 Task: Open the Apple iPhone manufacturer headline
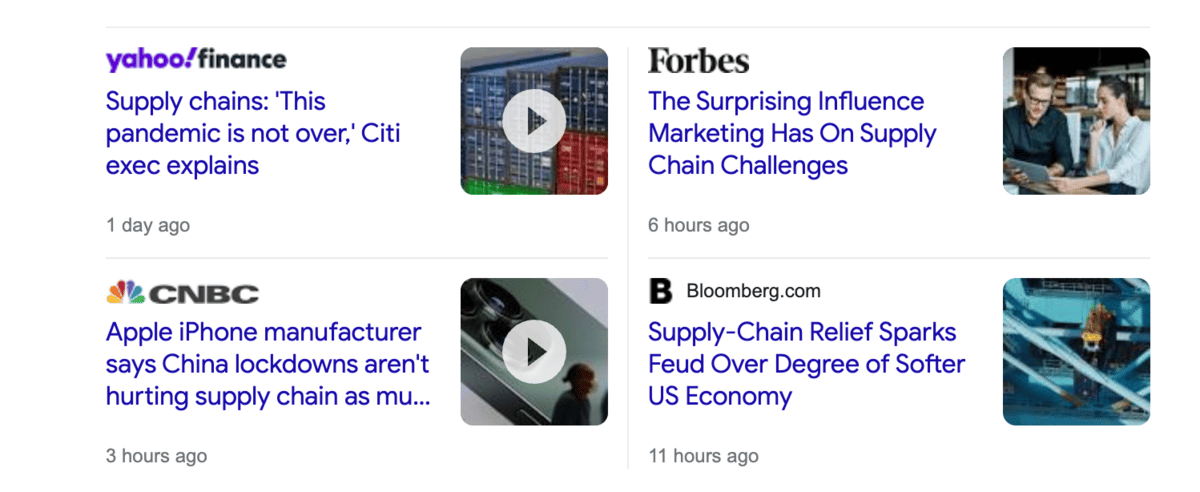268,364
